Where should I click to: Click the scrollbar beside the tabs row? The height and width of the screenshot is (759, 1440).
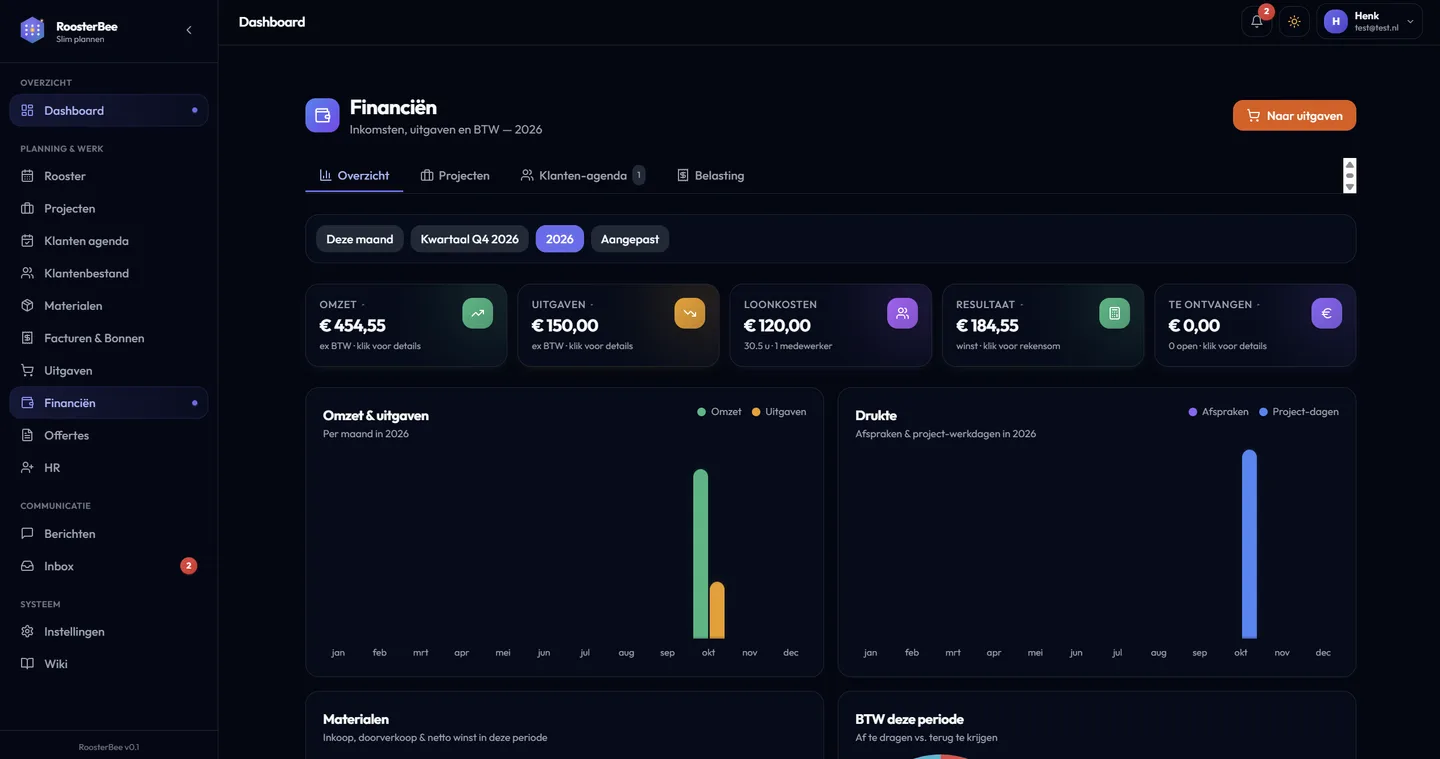click(x=1350, y=175)
